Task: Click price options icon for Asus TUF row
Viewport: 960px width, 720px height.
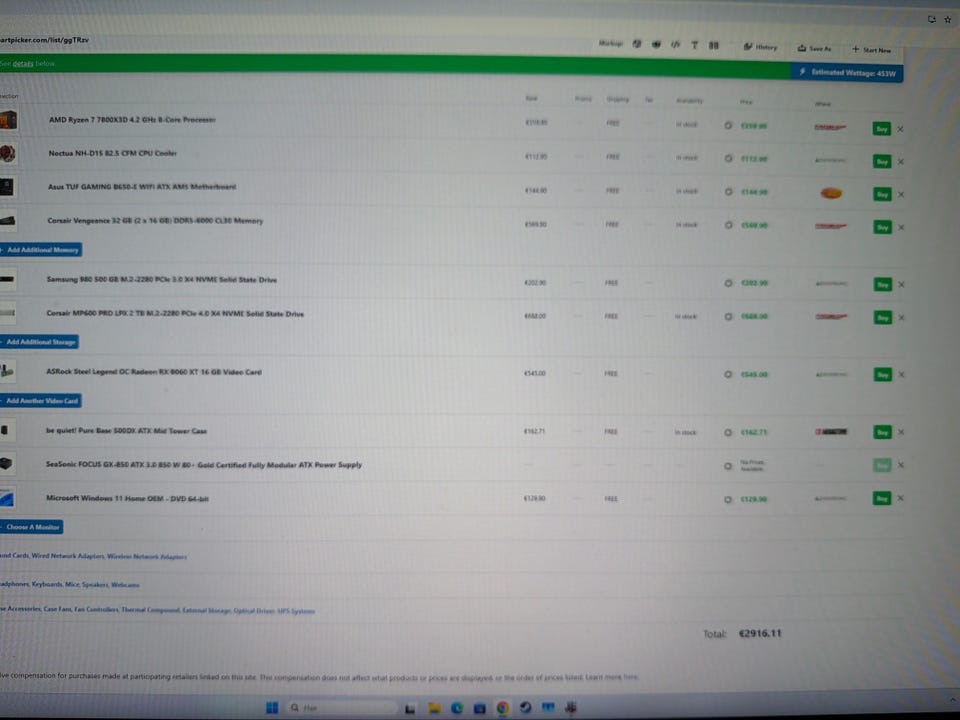Action: tap(729, 191)
